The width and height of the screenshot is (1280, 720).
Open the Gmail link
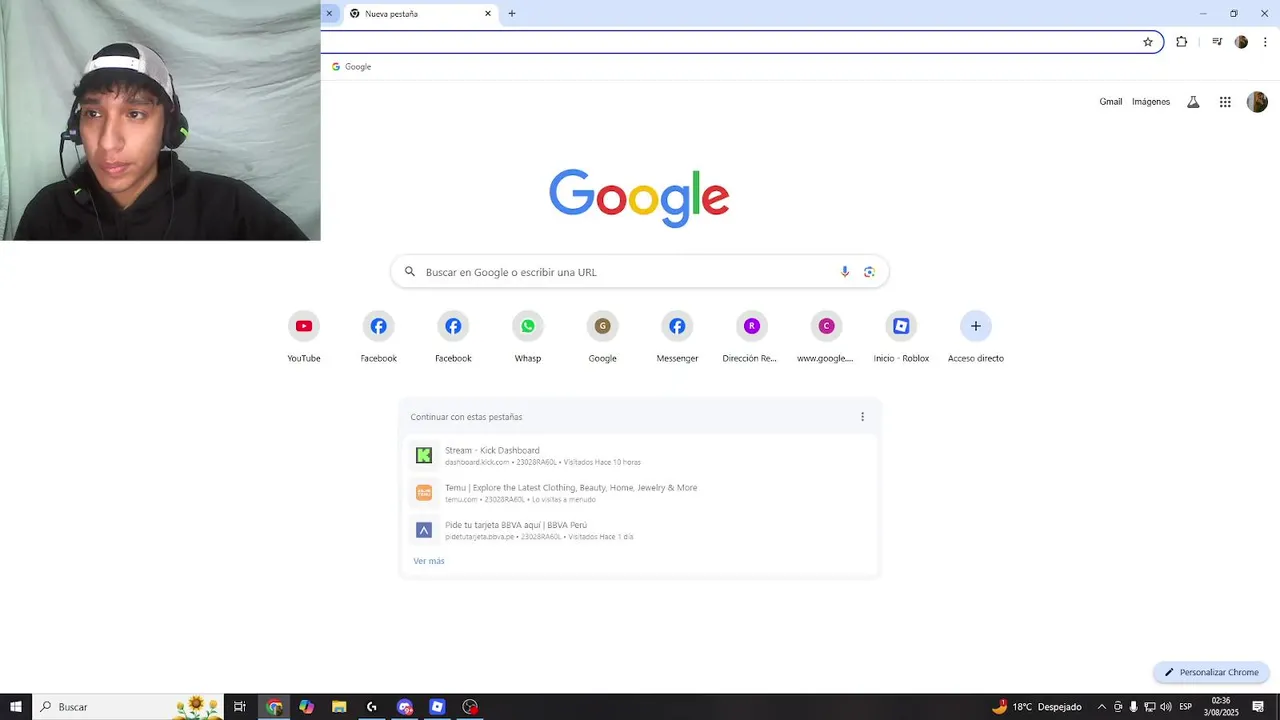(x=1111, y=102)
